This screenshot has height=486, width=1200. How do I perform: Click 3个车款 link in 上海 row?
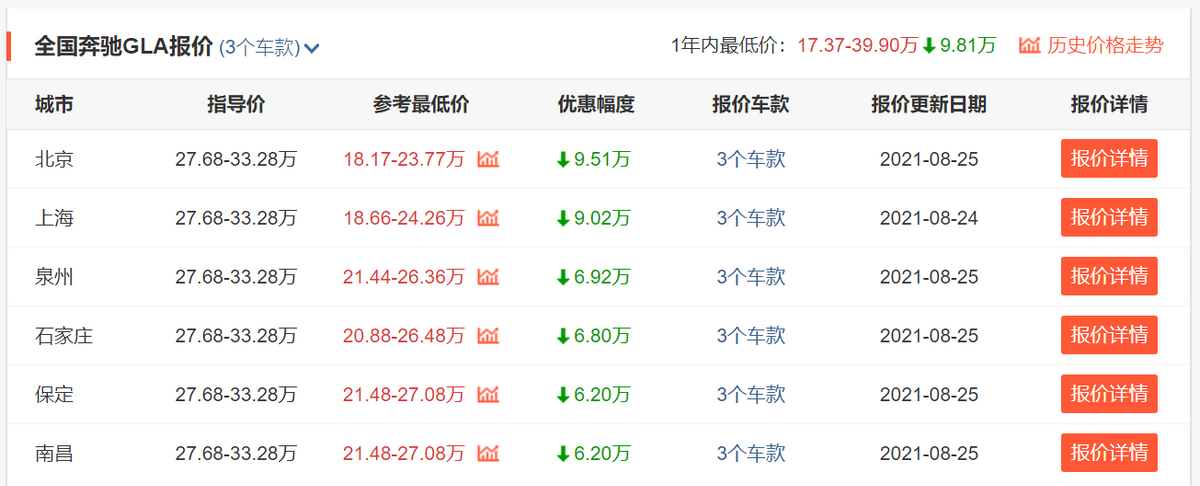pos(751,218)
